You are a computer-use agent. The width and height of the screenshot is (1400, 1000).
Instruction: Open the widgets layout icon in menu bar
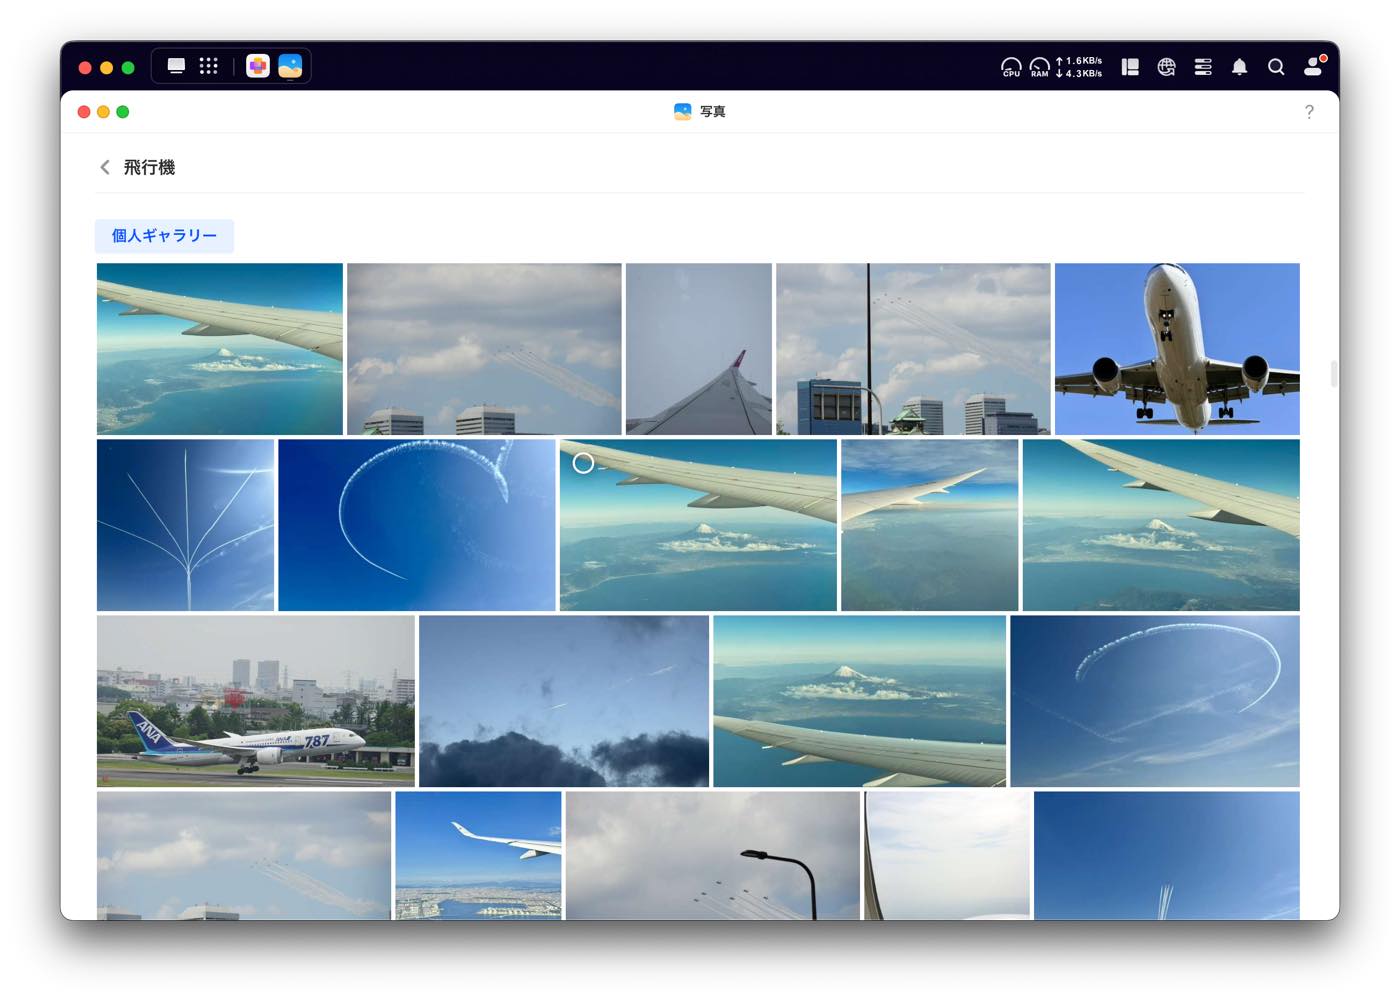coord(1130,66)
